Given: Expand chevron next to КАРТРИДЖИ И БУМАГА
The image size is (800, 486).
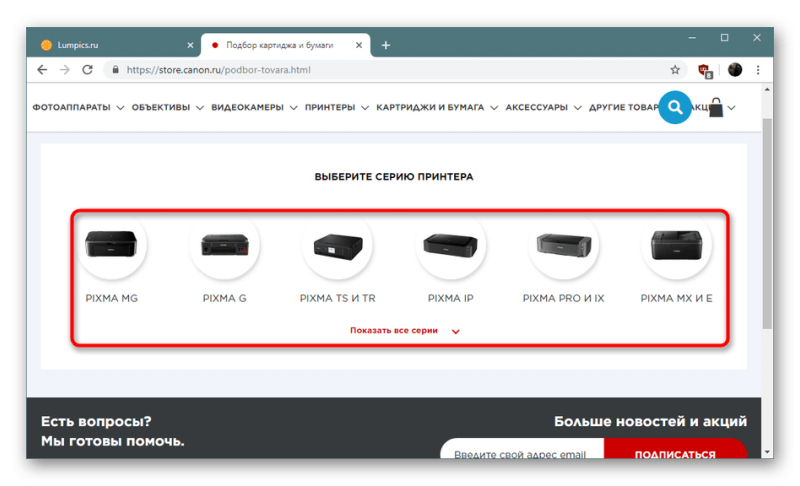Looking at the screenshot, I should pos(494,108).
